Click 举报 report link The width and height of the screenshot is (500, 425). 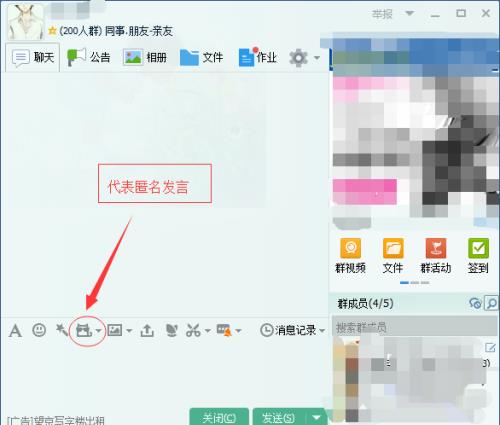pos(382,14)
